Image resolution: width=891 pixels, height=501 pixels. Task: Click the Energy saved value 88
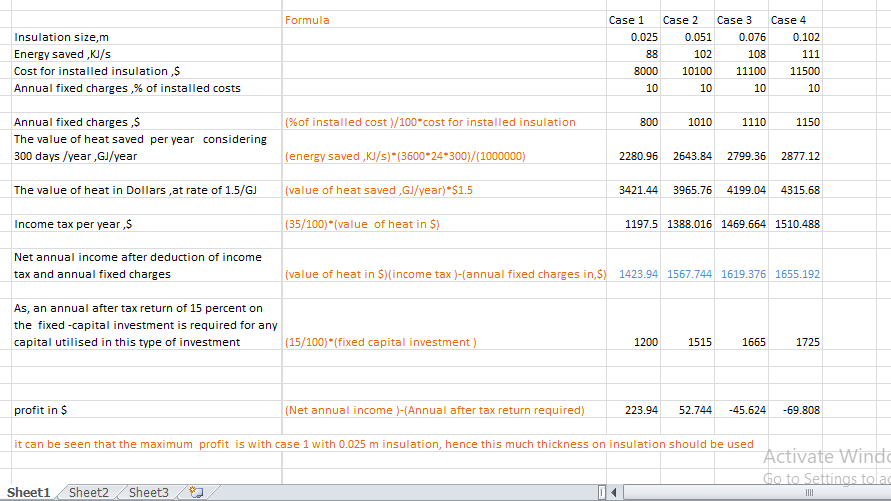(x=650, y=54)
